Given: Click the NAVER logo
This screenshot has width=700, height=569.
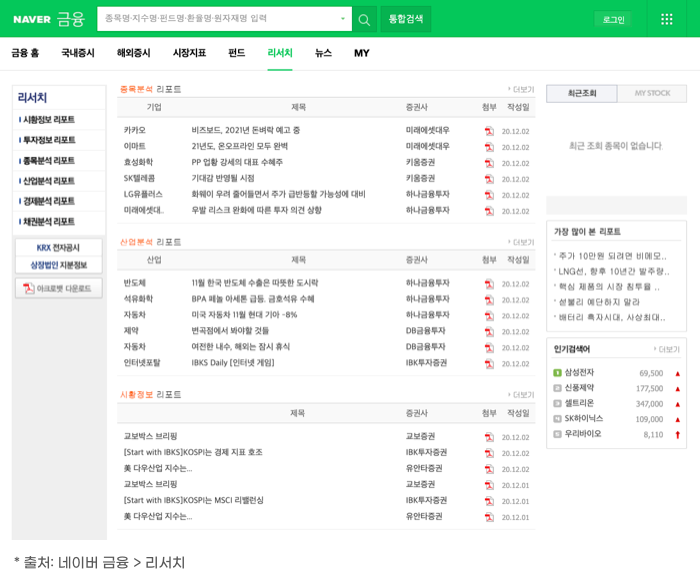Looking at the screenshot, I should [x=31, y=19].
